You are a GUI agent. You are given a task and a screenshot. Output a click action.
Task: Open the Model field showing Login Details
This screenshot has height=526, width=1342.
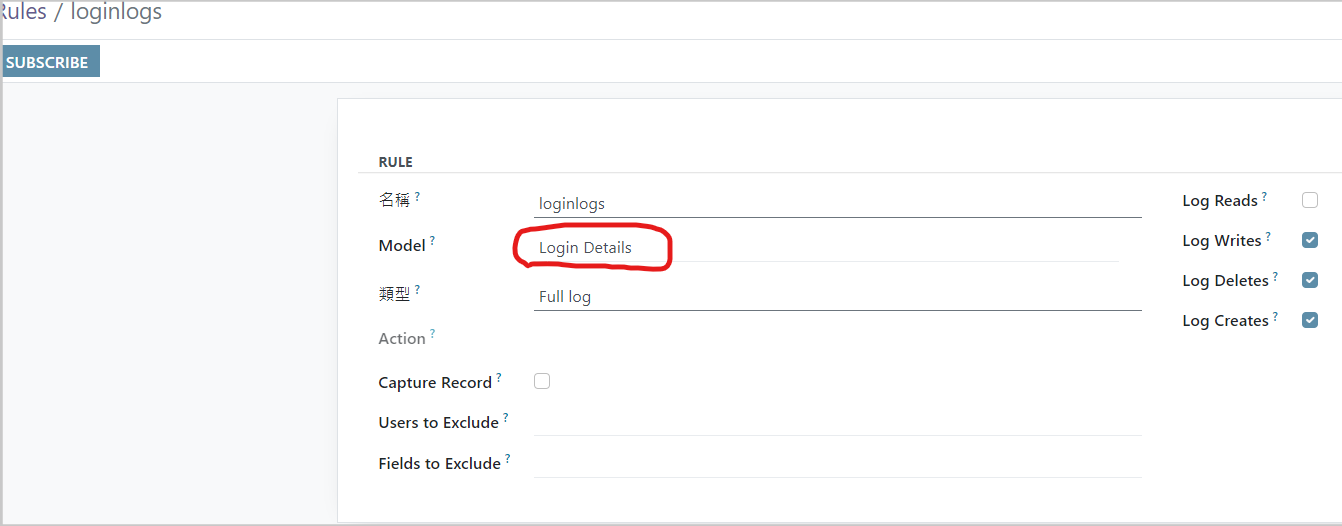(x=826, y=248)
